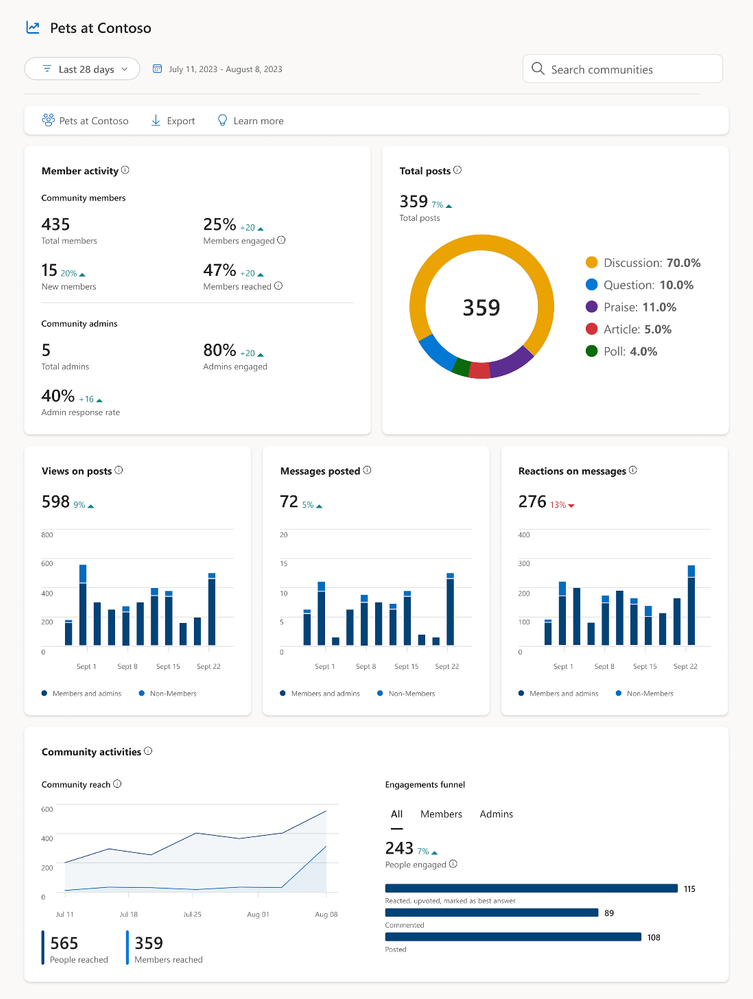Select the Members tab in Engagements funnel
The image size is (753, 999).
click(x=441, y=814)
